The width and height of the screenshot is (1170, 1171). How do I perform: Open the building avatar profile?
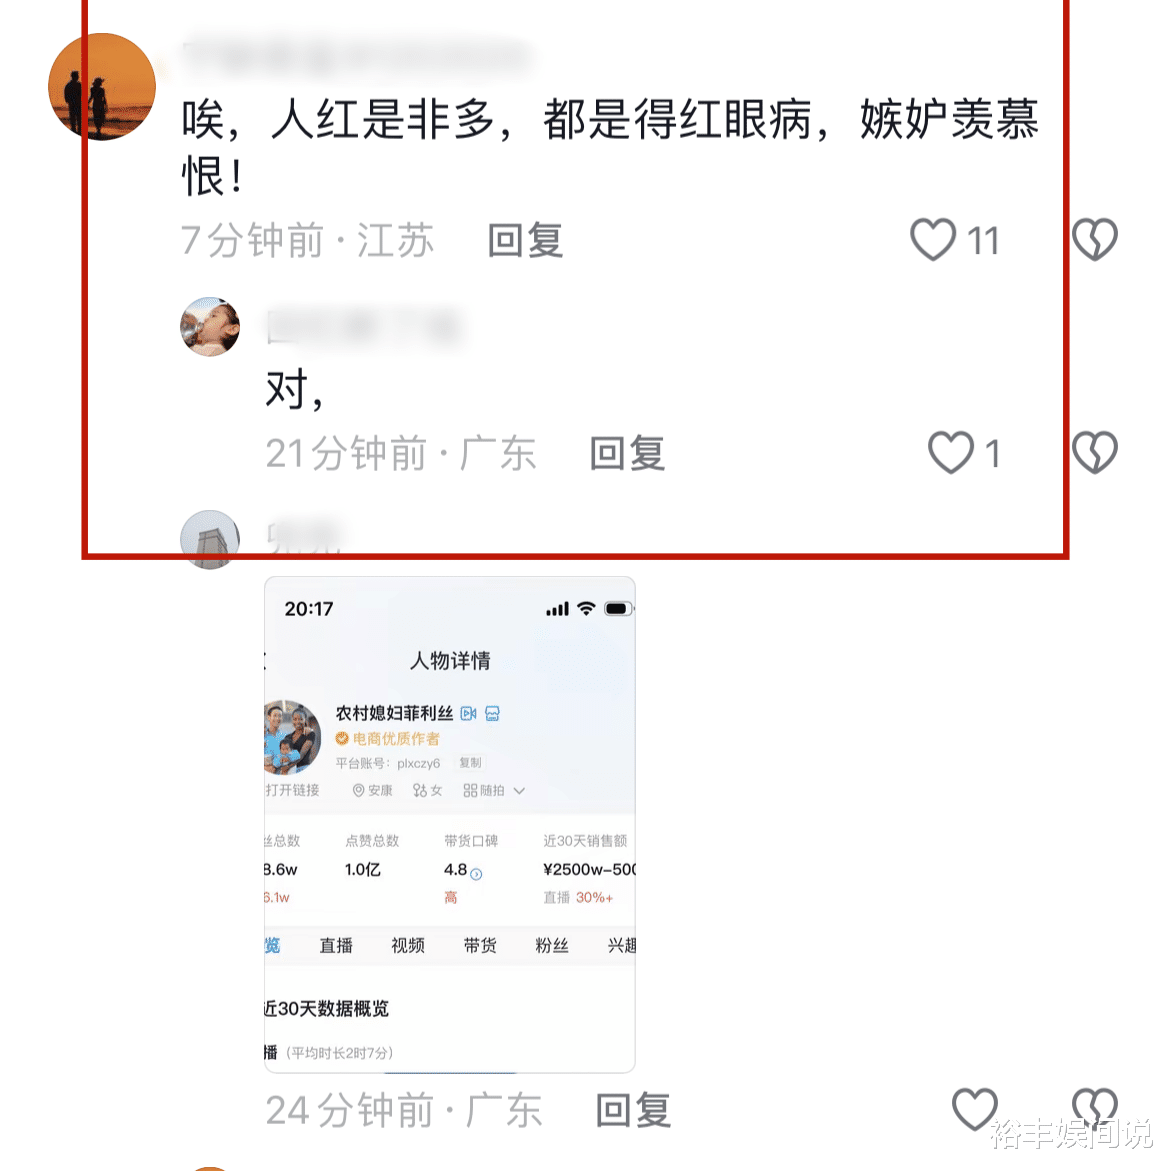point(210,539)
